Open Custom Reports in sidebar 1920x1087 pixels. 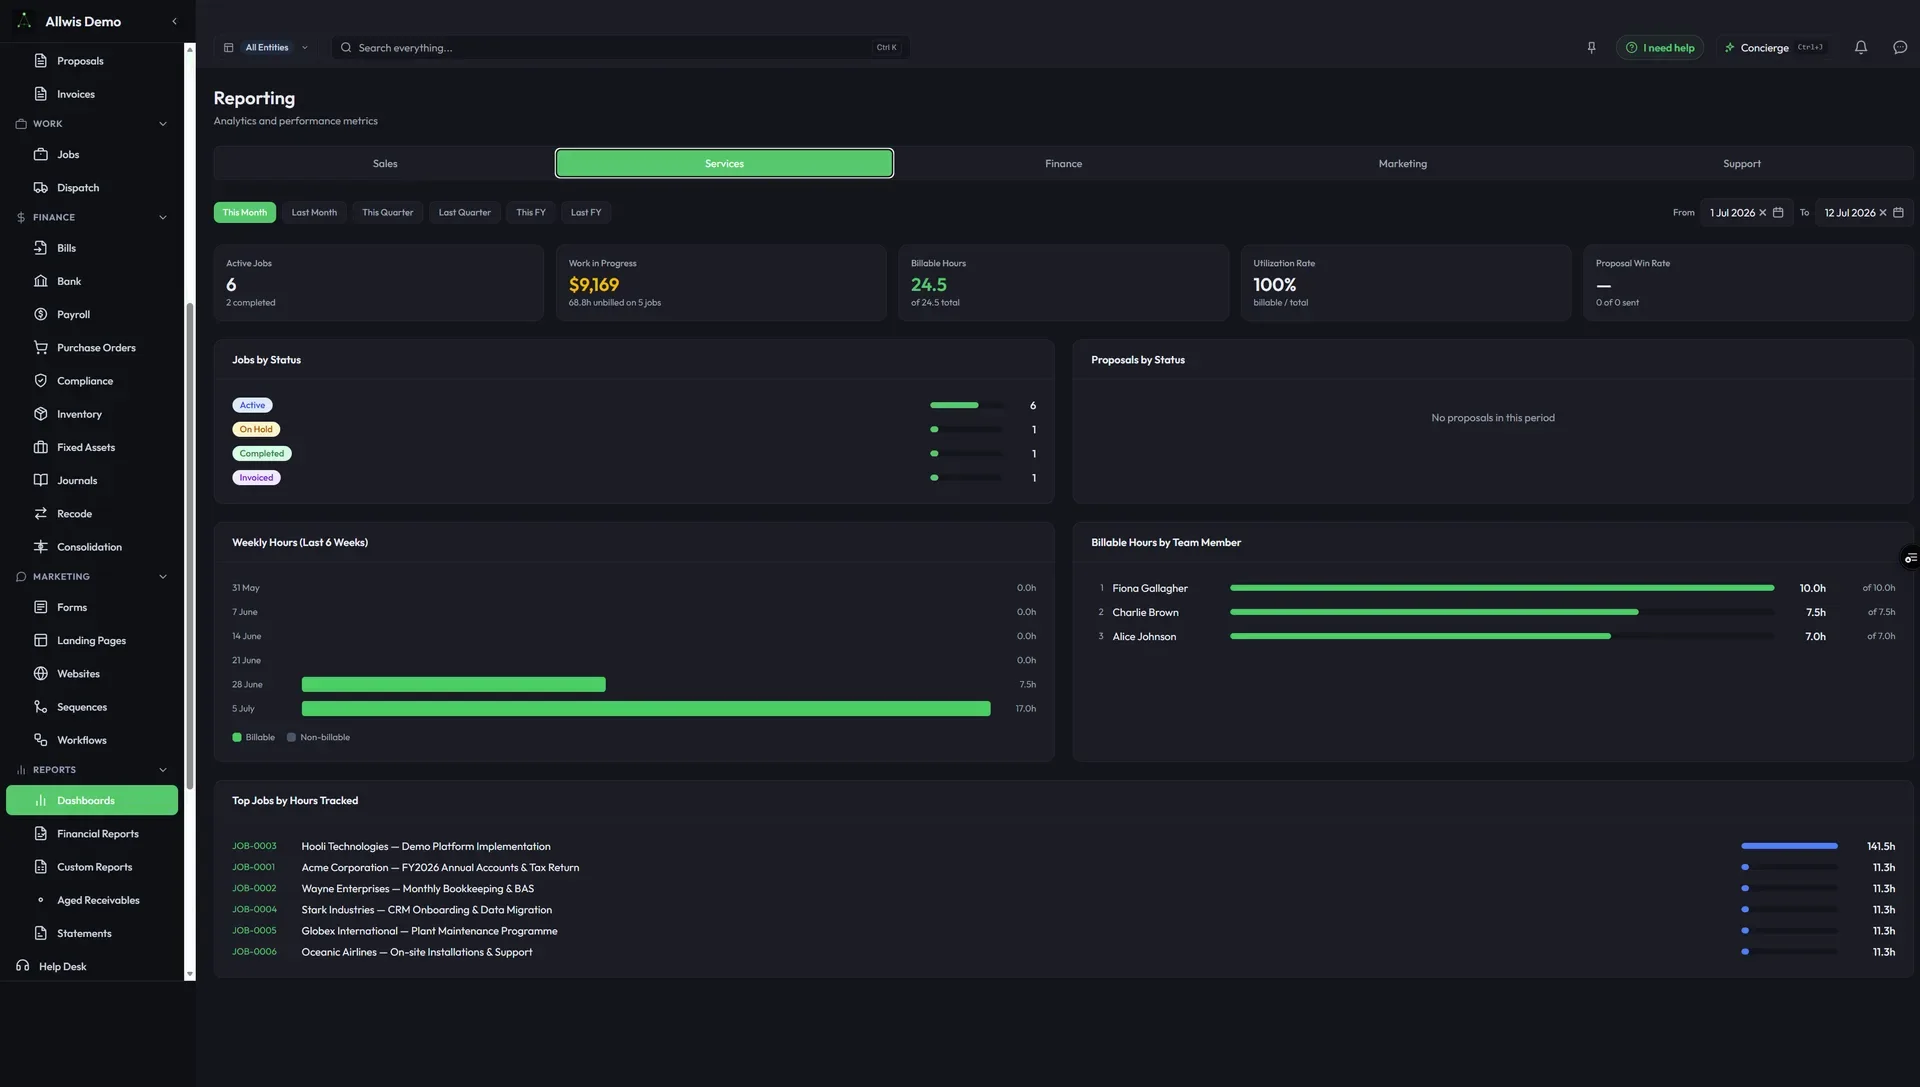[92, 867]
